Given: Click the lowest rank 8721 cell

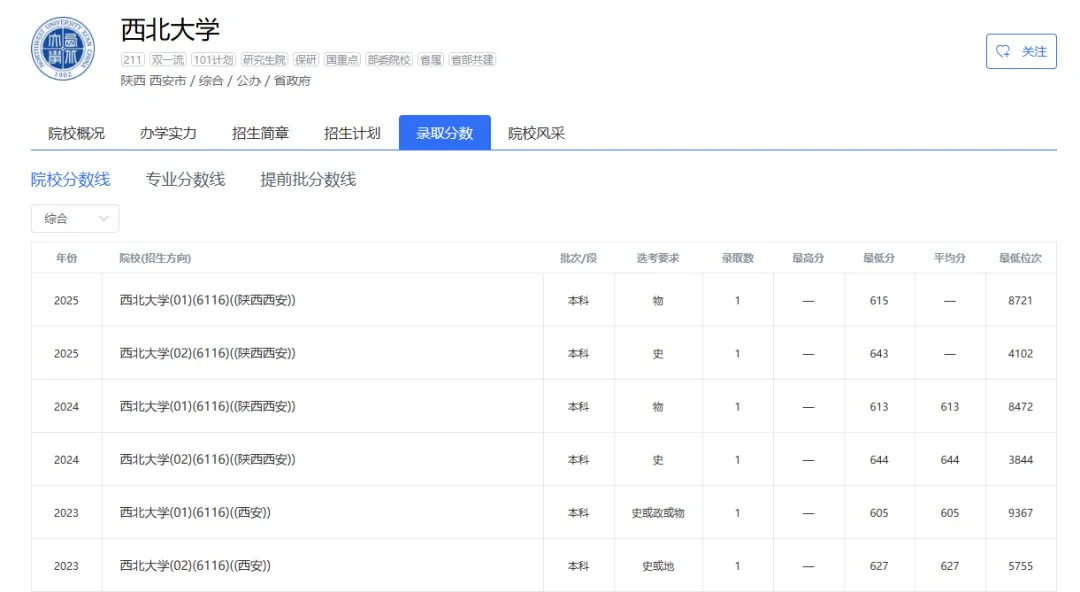Looking at the screenshot, I should (x=1020, y=300).
